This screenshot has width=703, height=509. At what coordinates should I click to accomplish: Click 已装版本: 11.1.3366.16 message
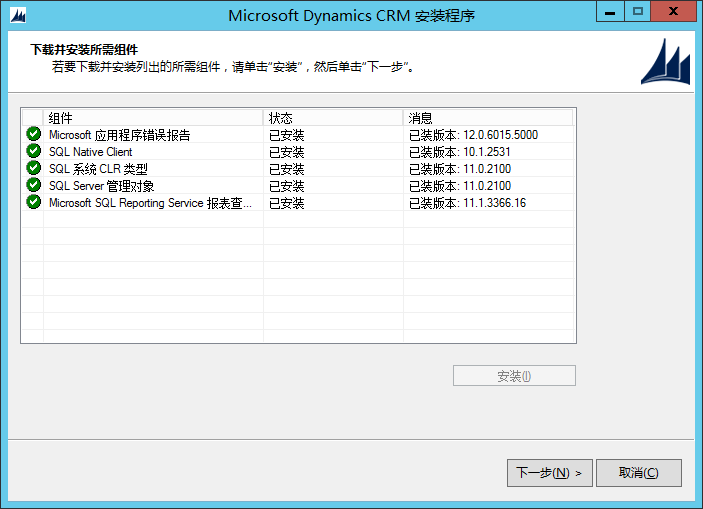click(467, 203)
